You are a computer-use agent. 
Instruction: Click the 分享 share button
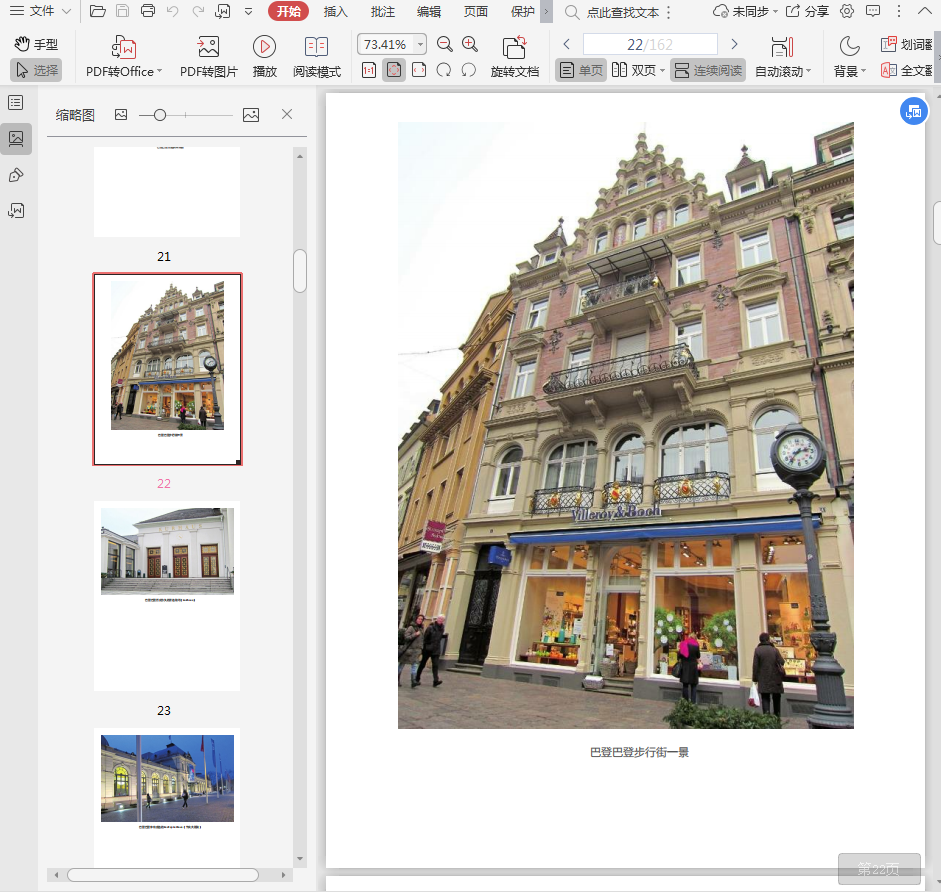[x=807, y=12]
